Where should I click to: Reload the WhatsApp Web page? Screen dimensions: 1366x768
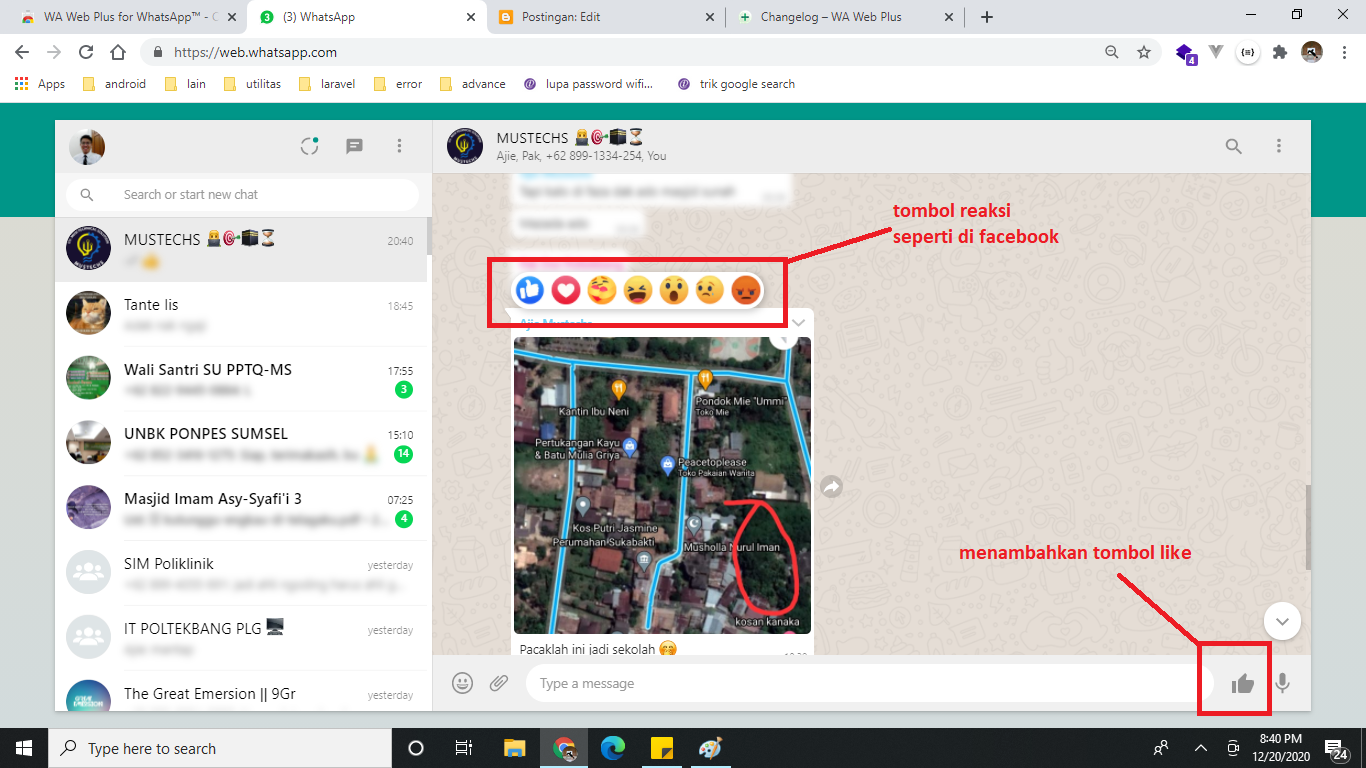click(86, 52)
